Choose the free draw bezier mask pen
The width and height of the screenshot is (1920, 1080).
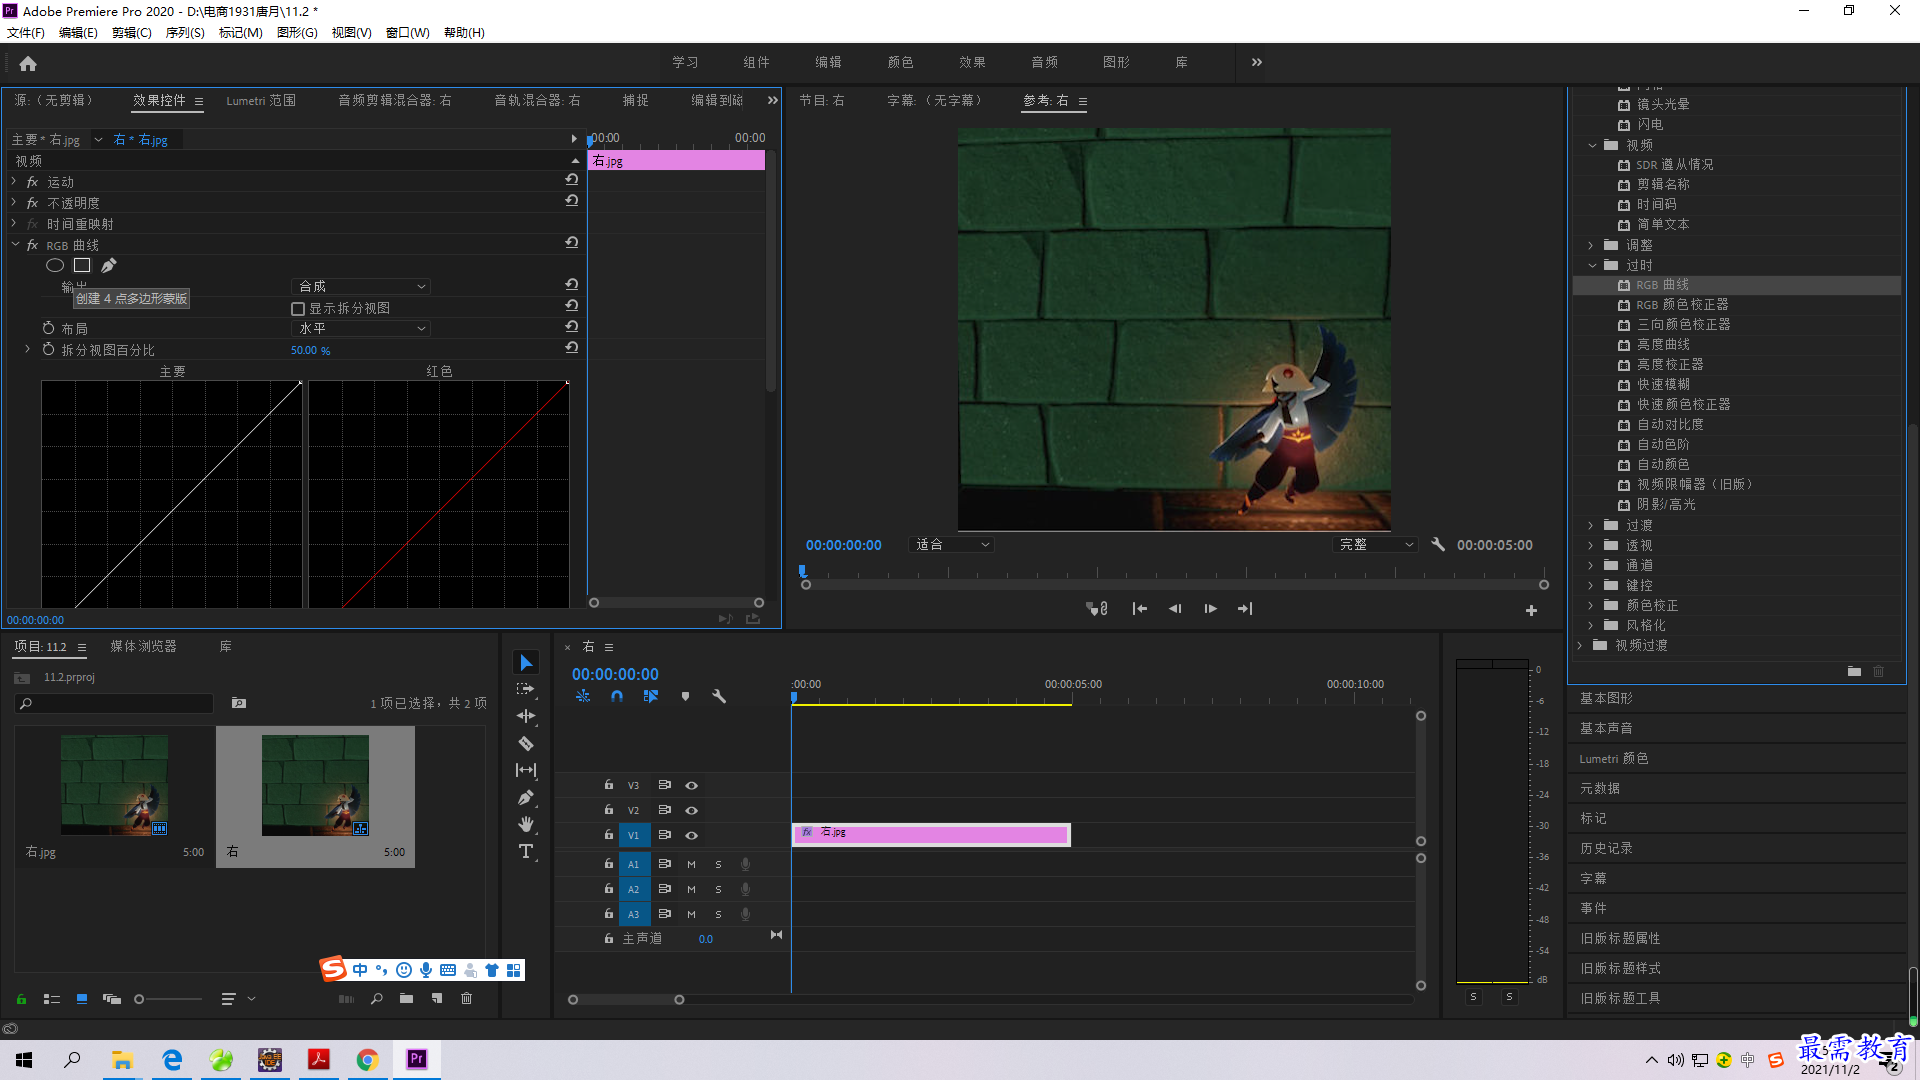109,265
